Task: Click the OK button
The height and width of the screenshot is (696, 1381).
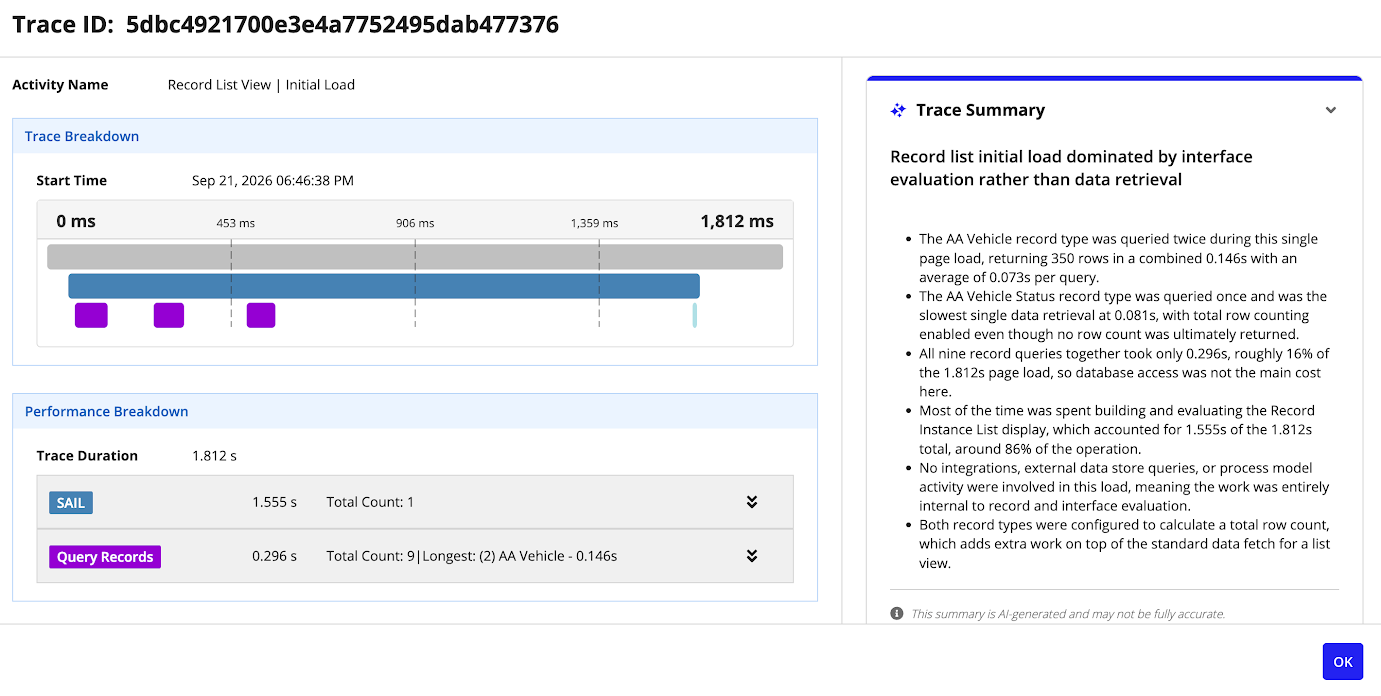Action: [1342, 662]
